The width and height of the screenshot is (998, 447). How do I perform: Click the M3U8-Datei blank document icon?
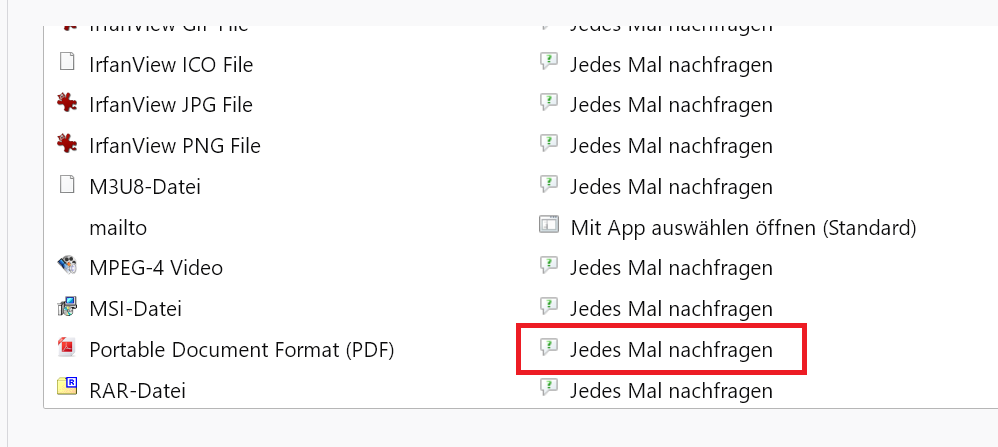tap(67, 185)
